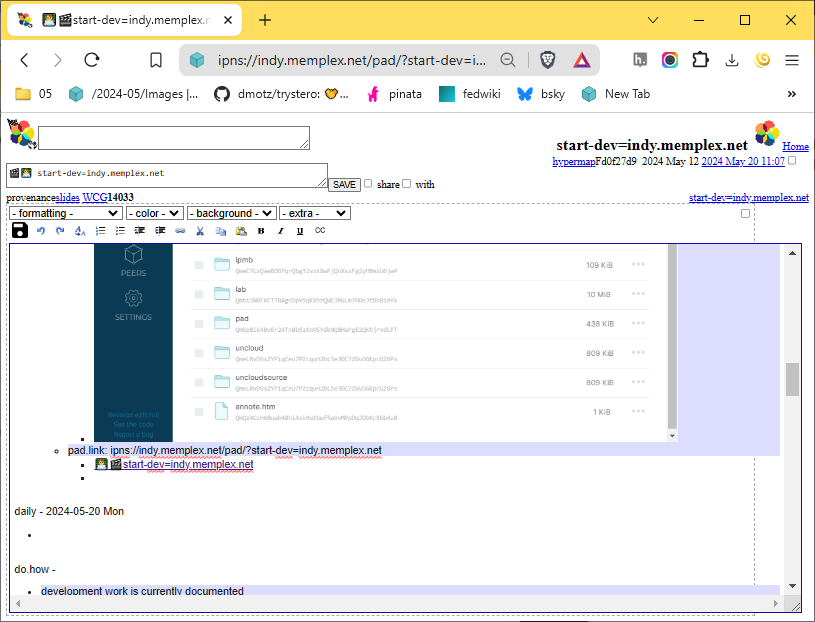Show more bookmarks via the chevron

tap(792, 94)
